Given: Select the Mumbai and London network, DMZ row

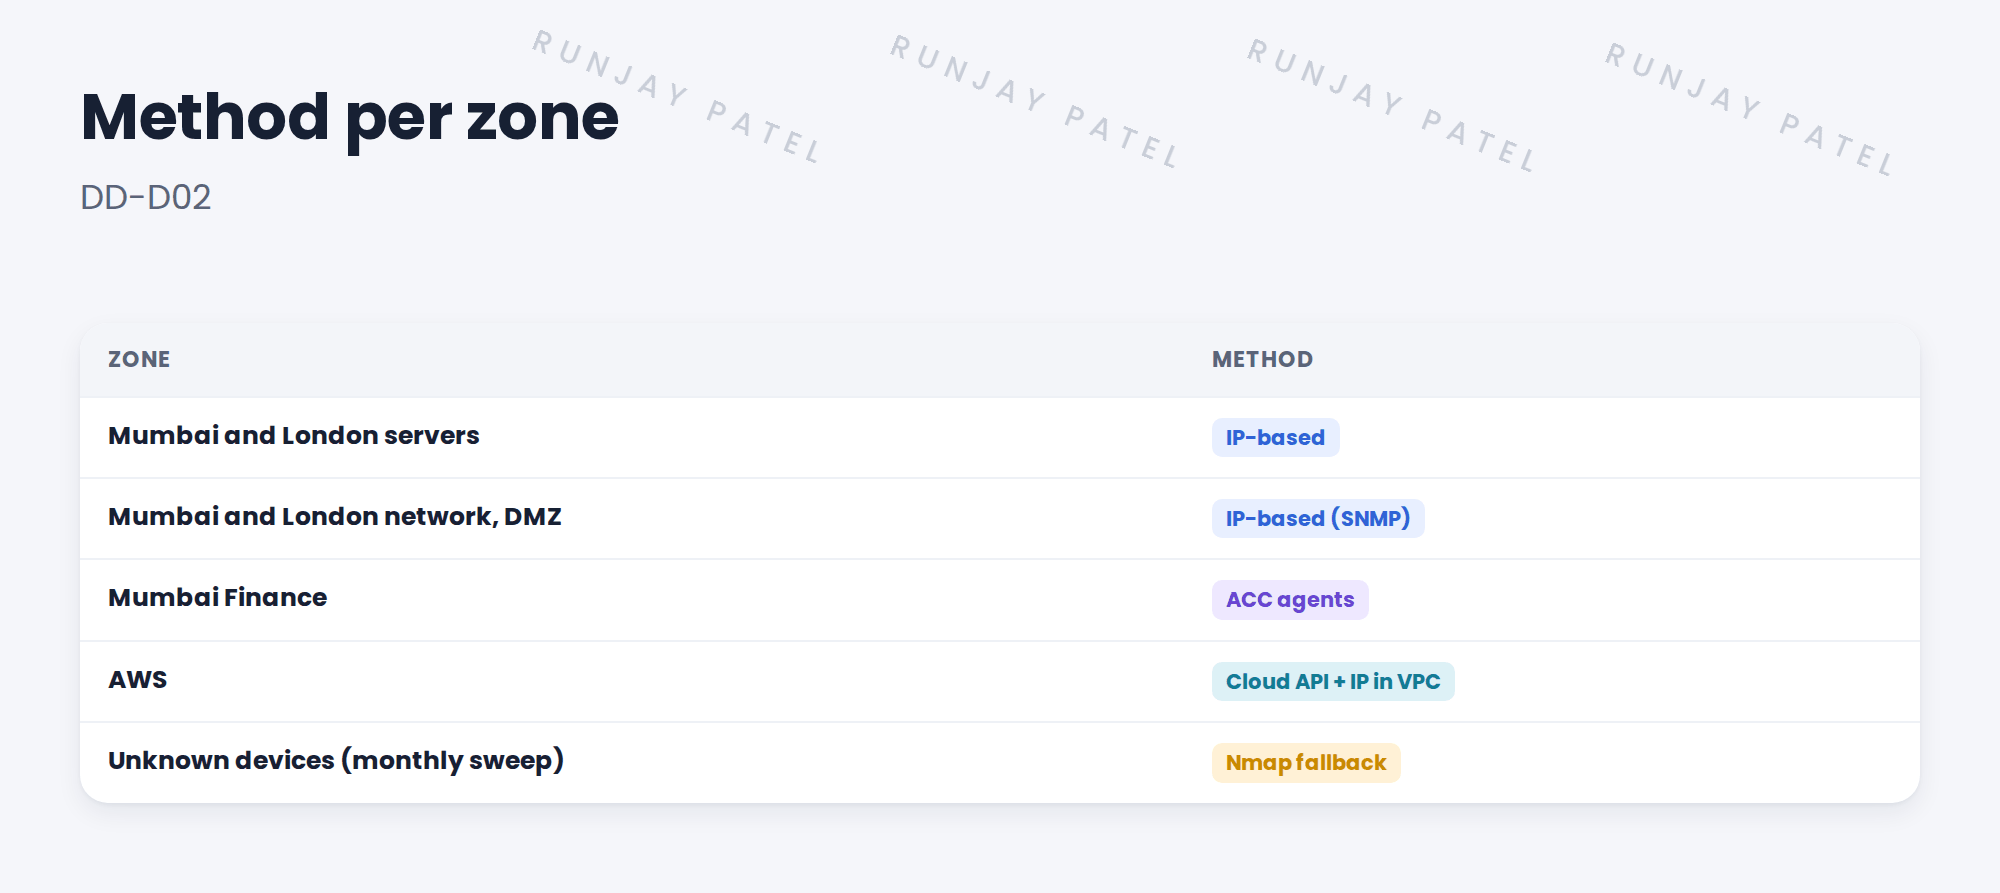Looking at the screenshot, I should (1000, 519).
